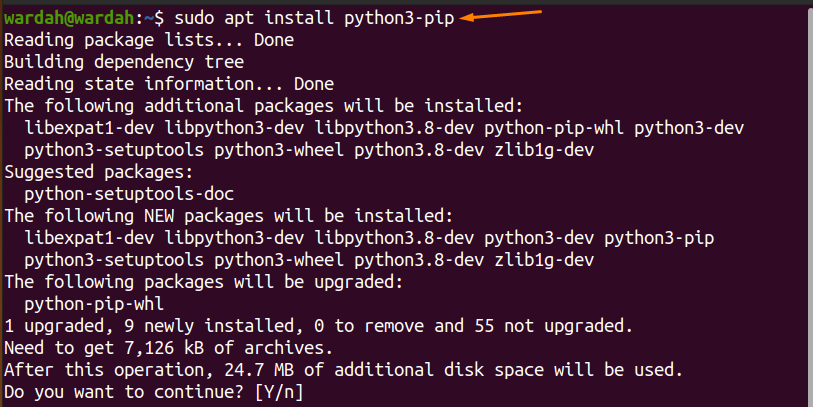Click the 'Suggested packages:' heading
813x407 pixels.
[x=99, y=172]
